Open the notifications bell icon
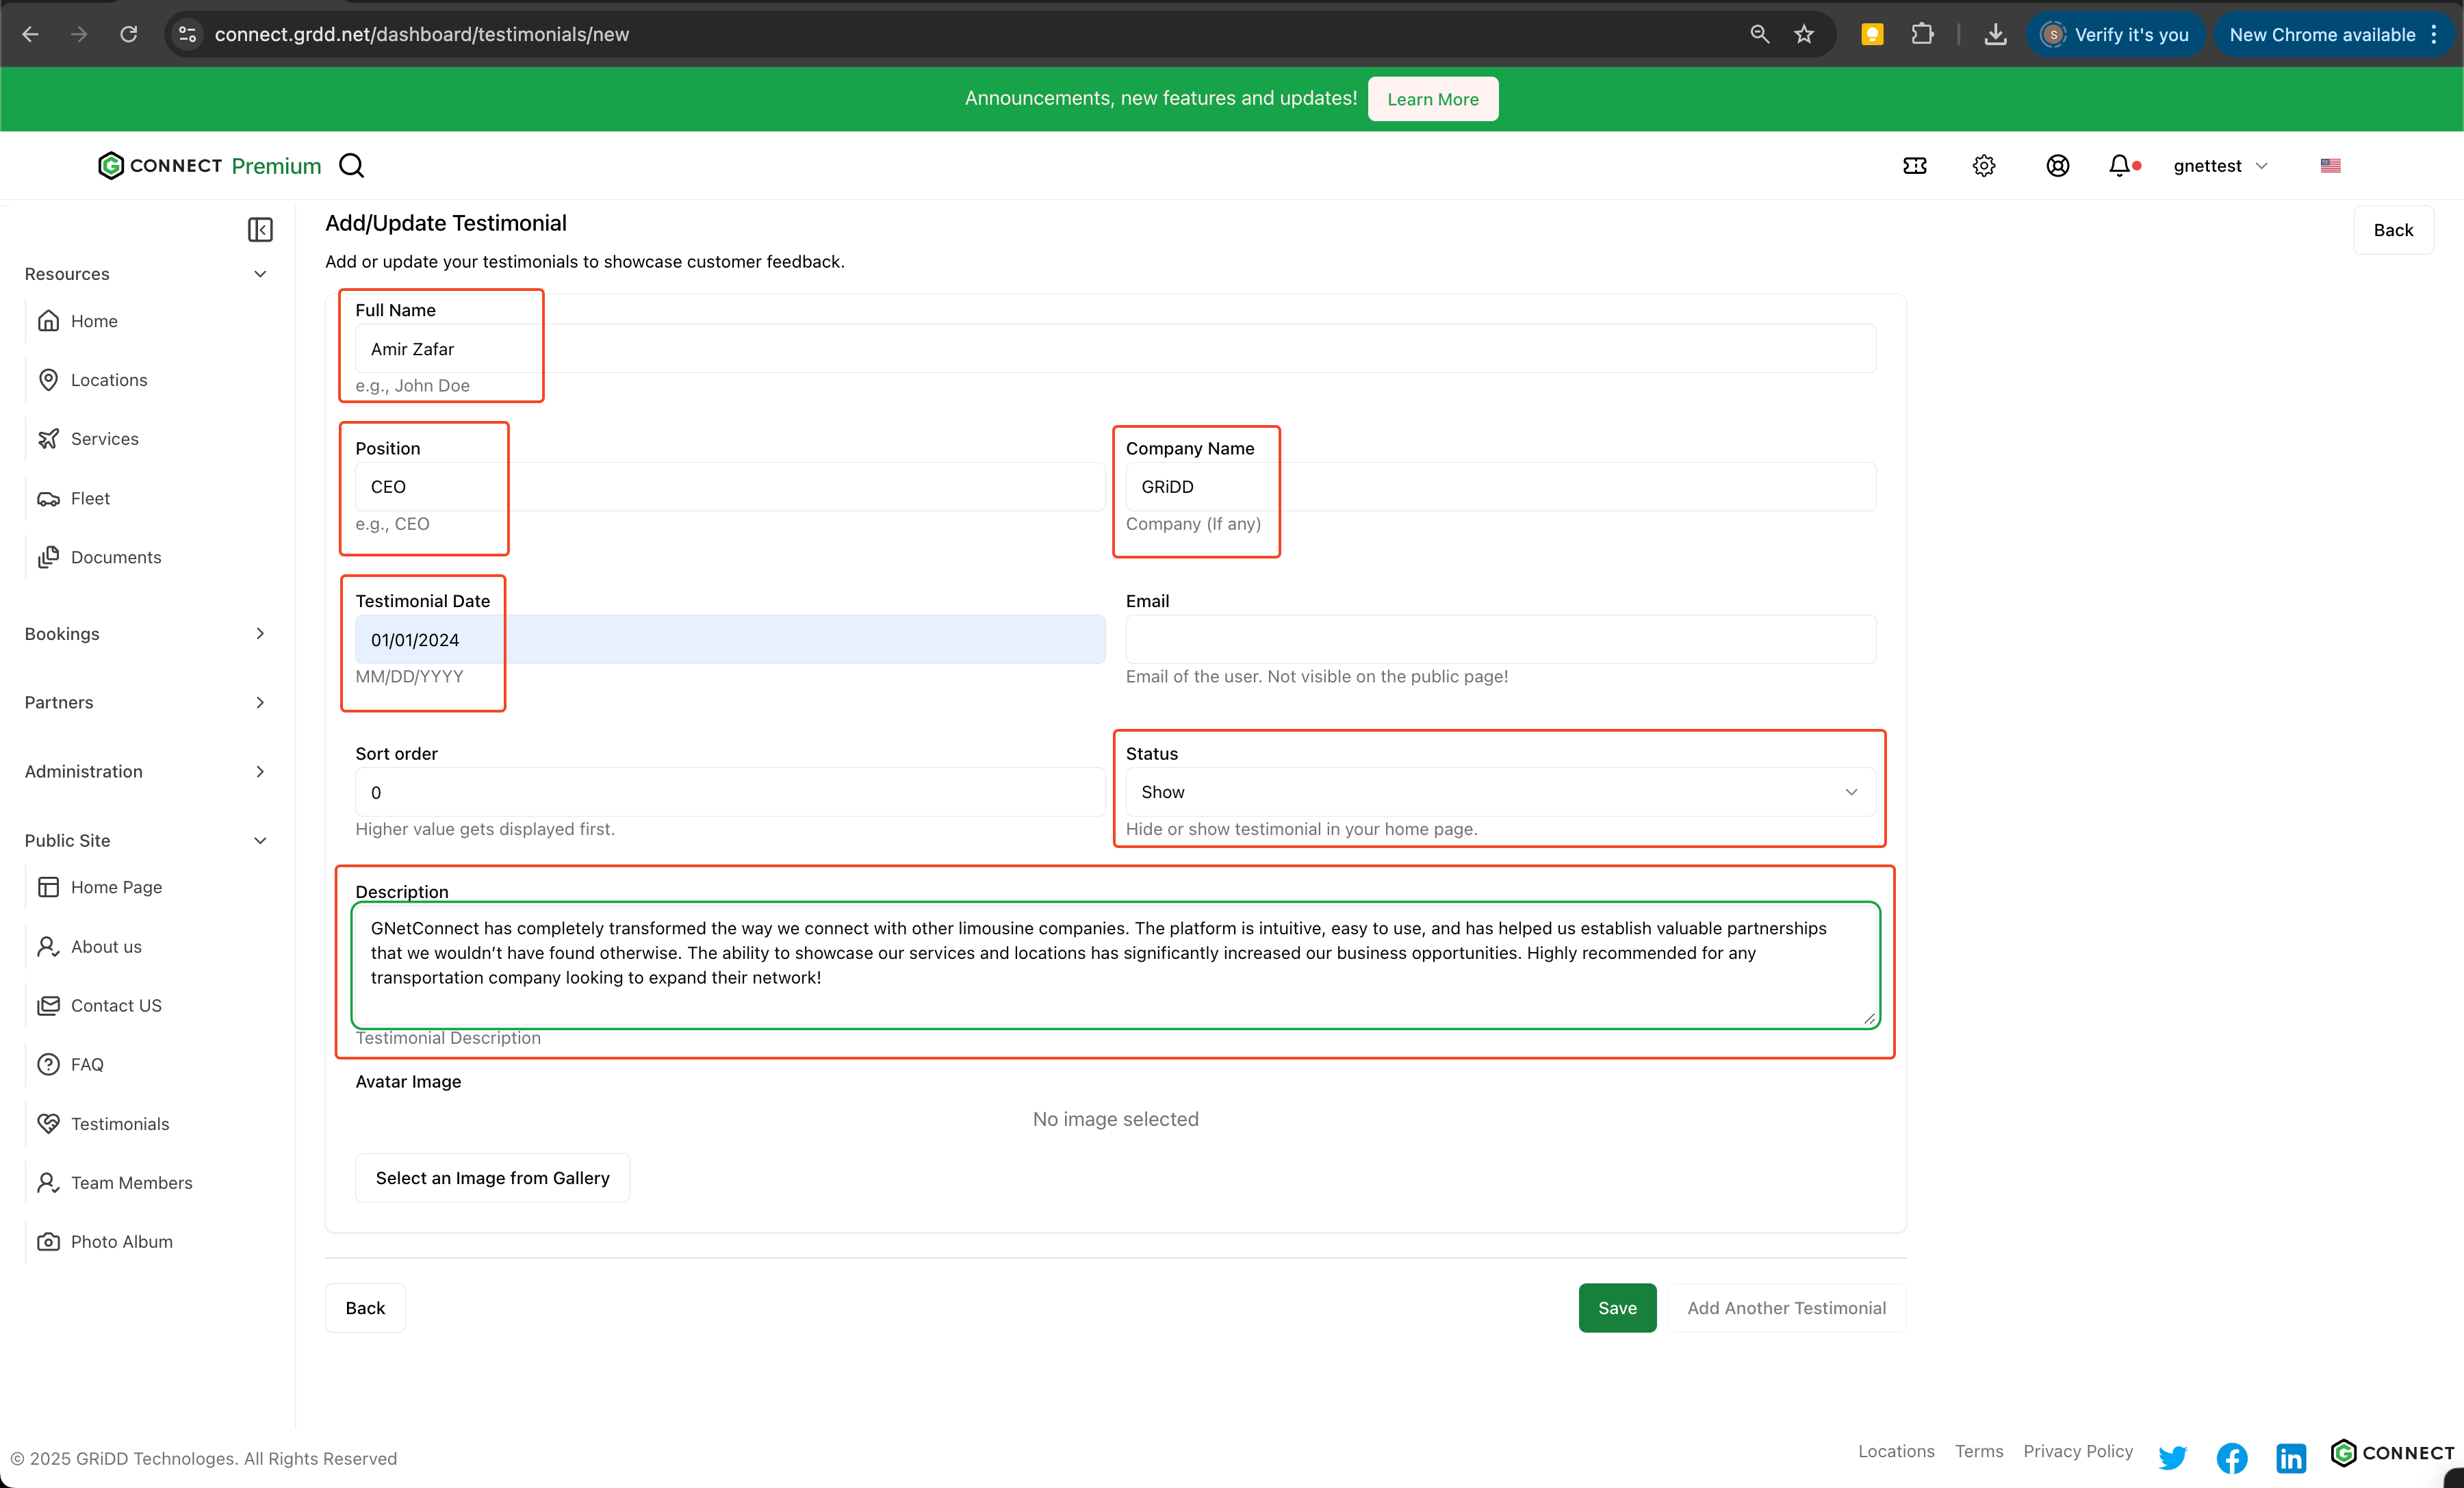 2118,166
